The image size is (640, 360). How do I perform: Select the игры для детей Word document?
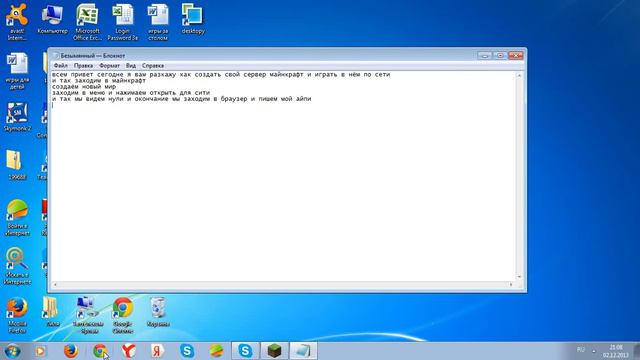pyautogui.click(x=17, y=71)
